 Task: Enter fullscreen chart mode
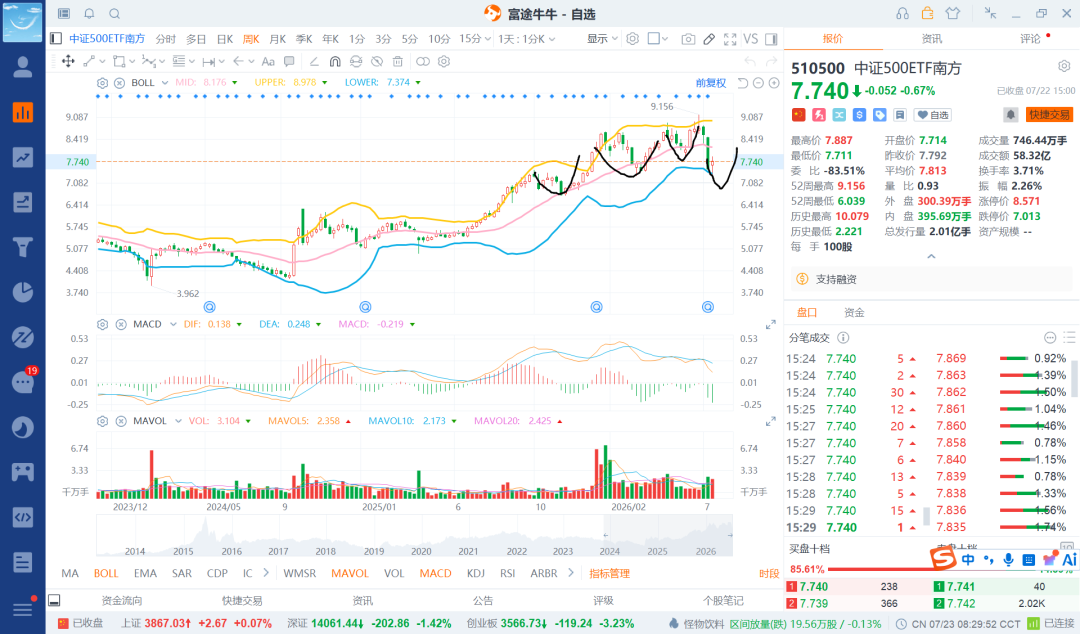pyautogui.click(x=730, y=39)
